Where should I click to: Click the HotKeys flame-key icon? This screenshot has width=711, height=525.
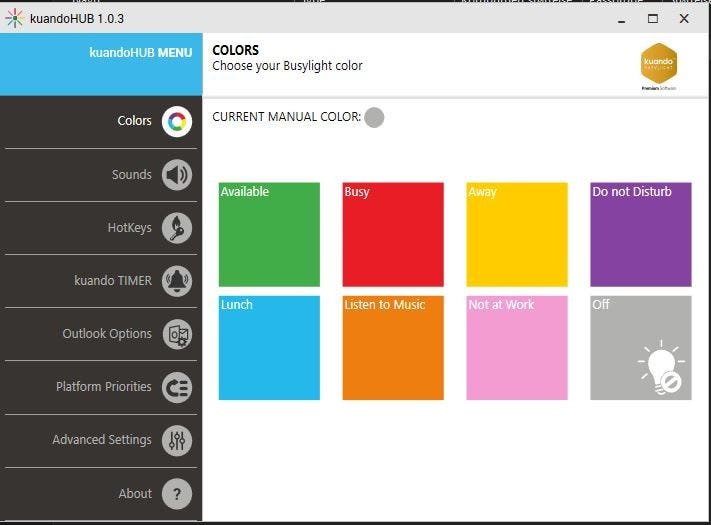pos(177,228)
